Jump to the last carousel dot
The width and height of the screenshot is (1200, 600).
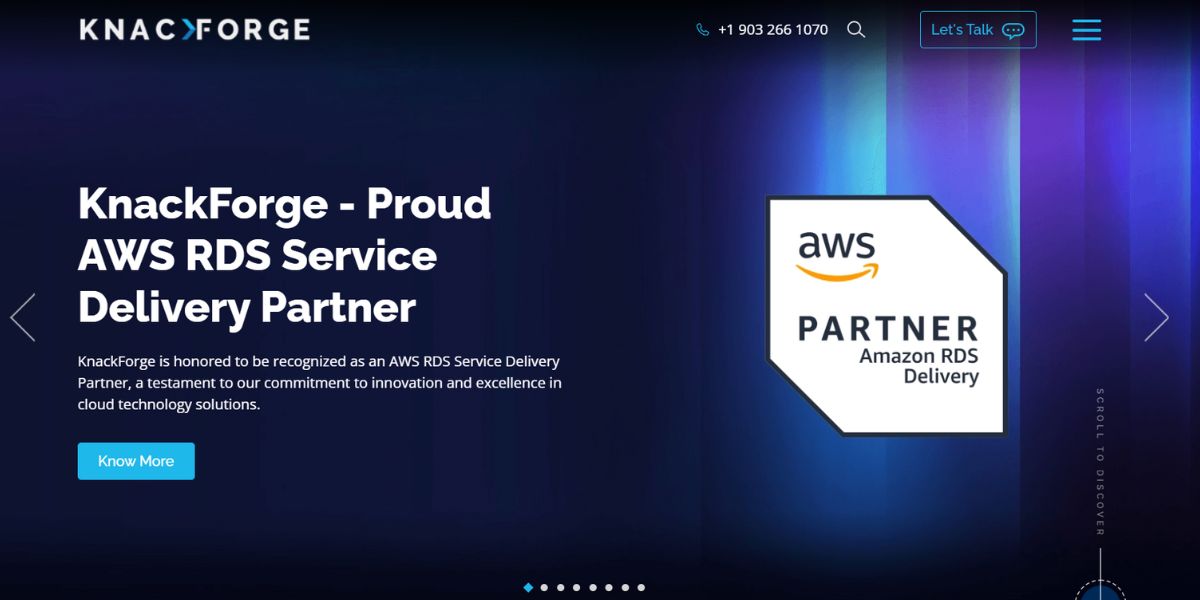point(641,588)
